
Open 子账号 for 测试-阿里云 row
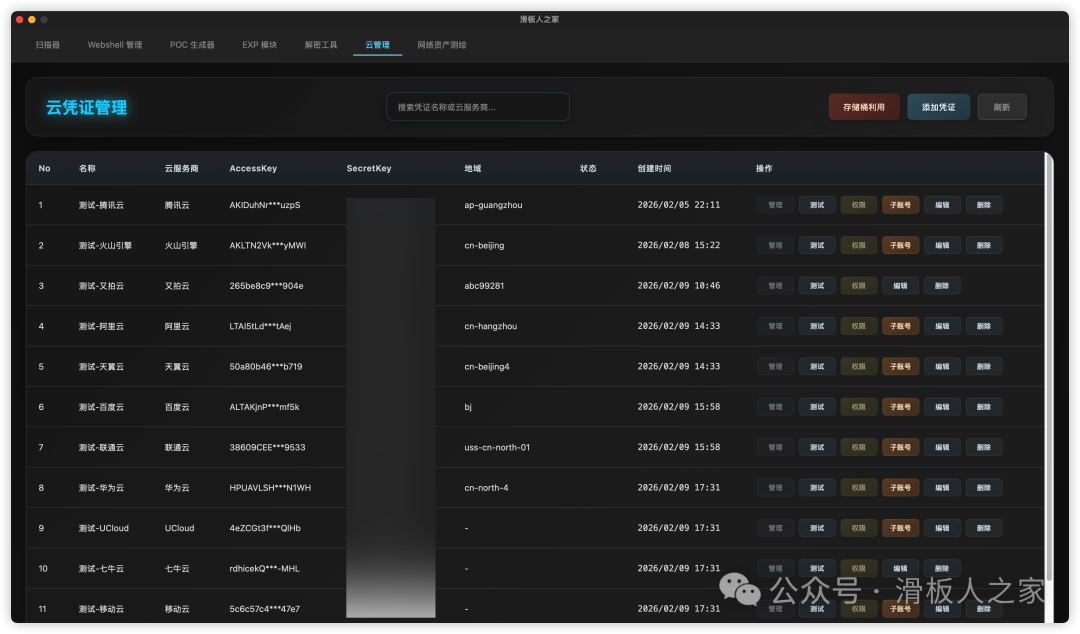[x=900, y=326]
